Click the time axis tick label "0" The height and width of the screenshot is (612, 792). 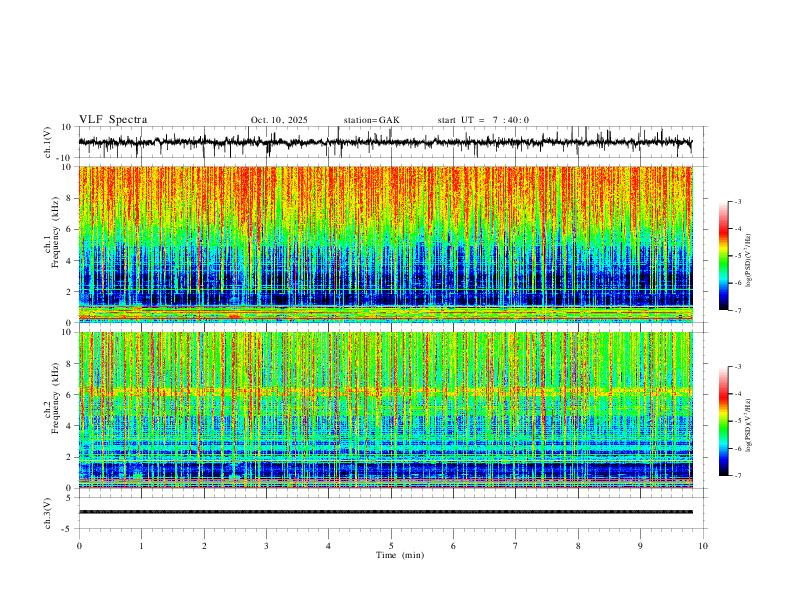(79, 546)
